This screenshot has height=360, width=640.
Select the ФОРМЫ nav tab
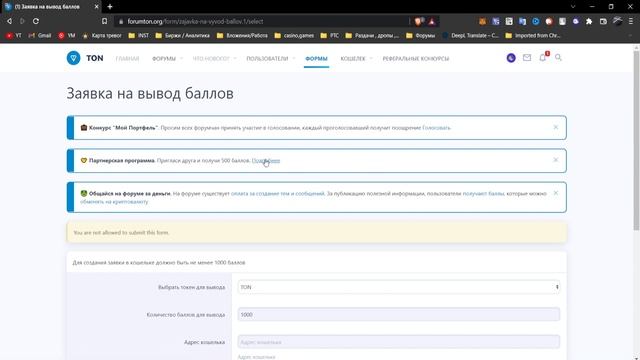point(316,58)
